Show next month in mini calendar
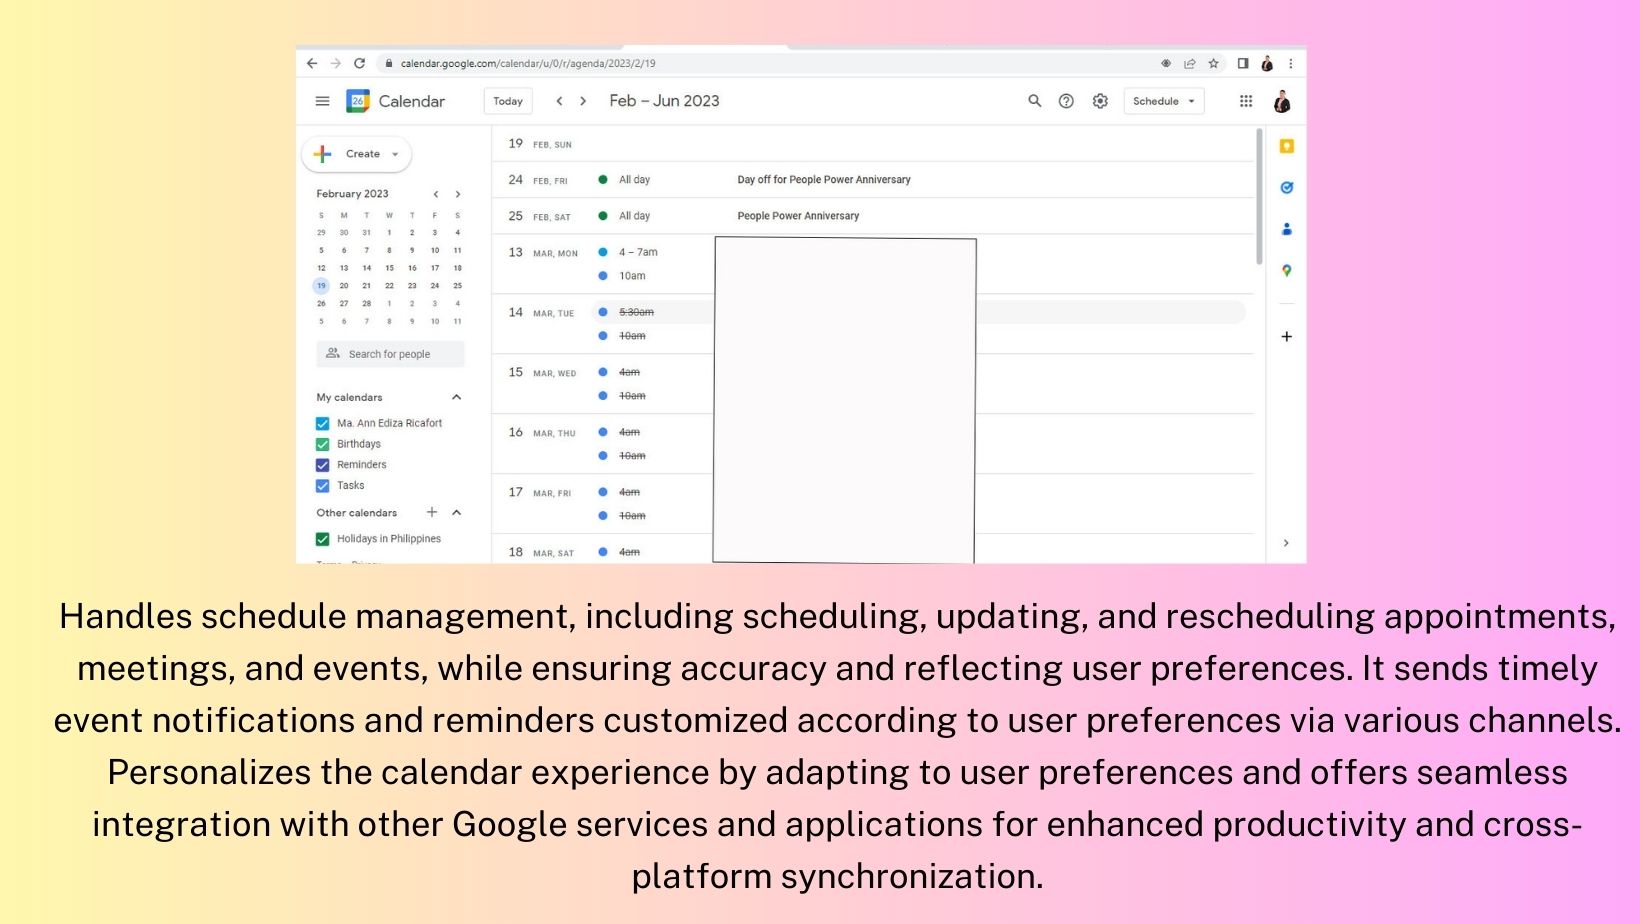This screenshot has width=1640, height=924. [x=458, y=194]
